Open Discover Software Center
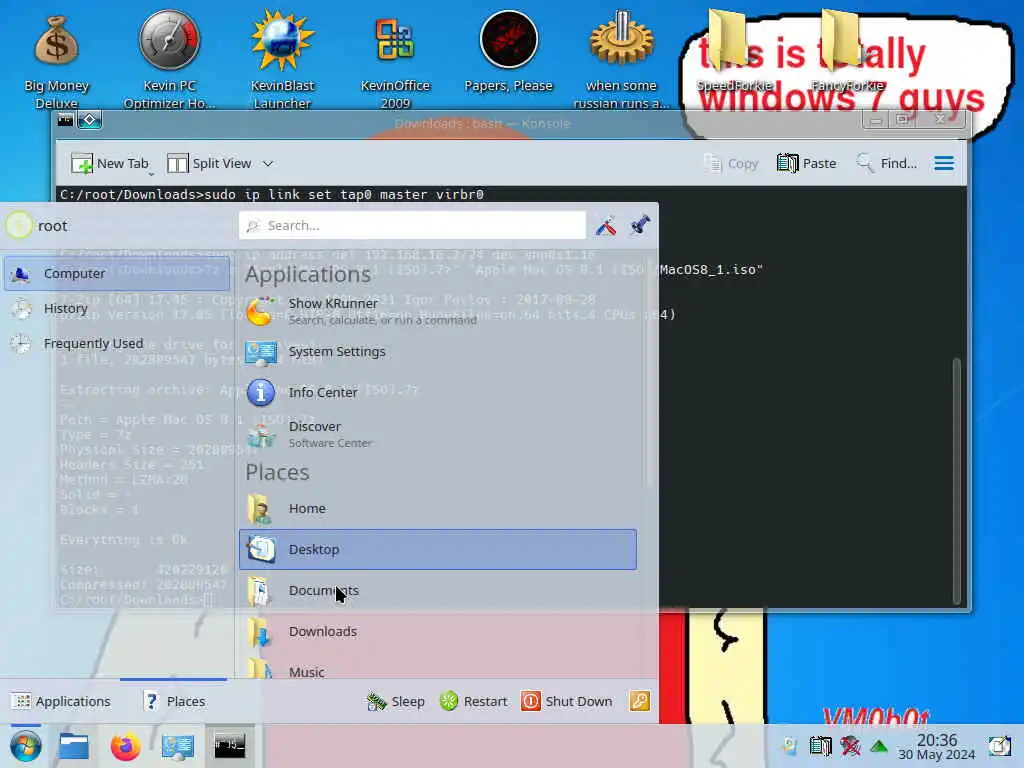The height and width of the screenshot is (768, 1024). (438, 434)
